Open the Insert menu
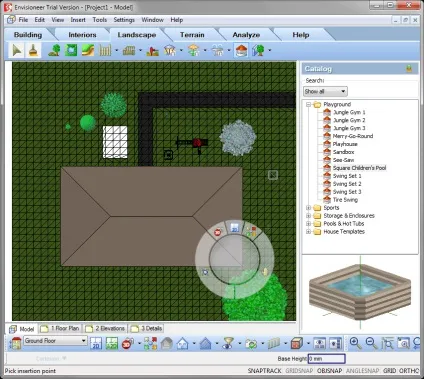 (78, 20)
